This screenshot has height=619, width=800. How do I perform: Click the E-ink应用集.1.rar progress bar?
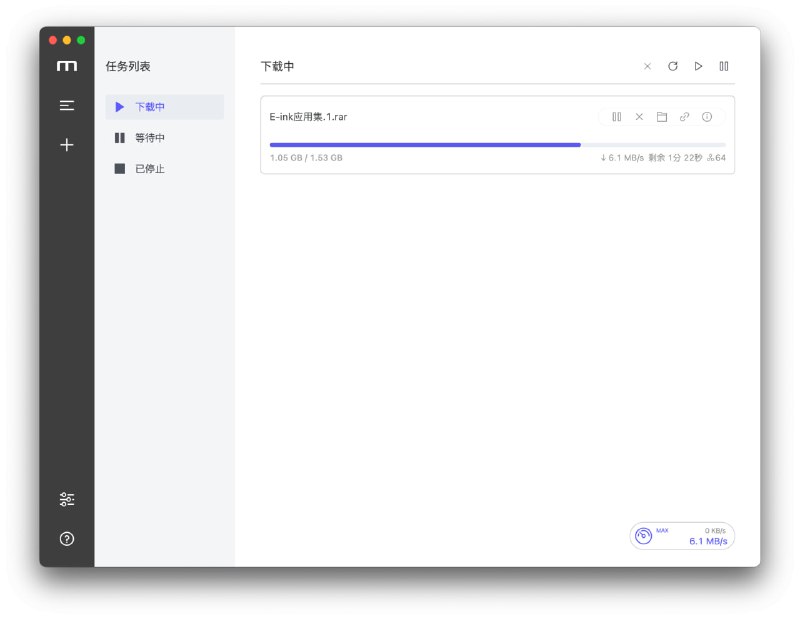pos(497,145)
